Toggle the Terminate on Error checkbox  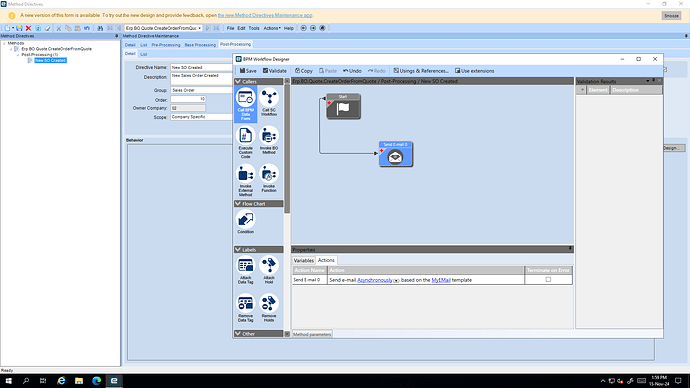(x=548, y=279)
